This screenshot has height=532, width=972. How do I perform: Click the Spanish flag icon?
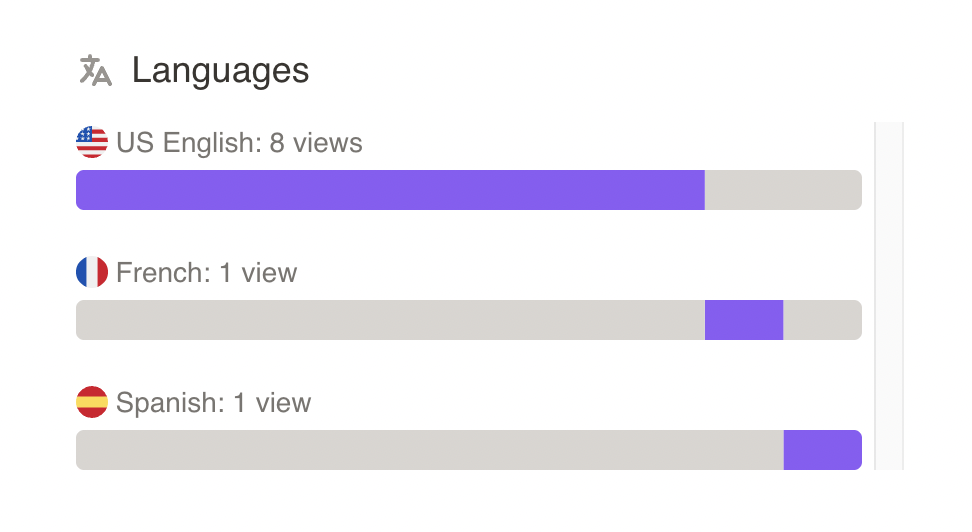tap(92, 402)
